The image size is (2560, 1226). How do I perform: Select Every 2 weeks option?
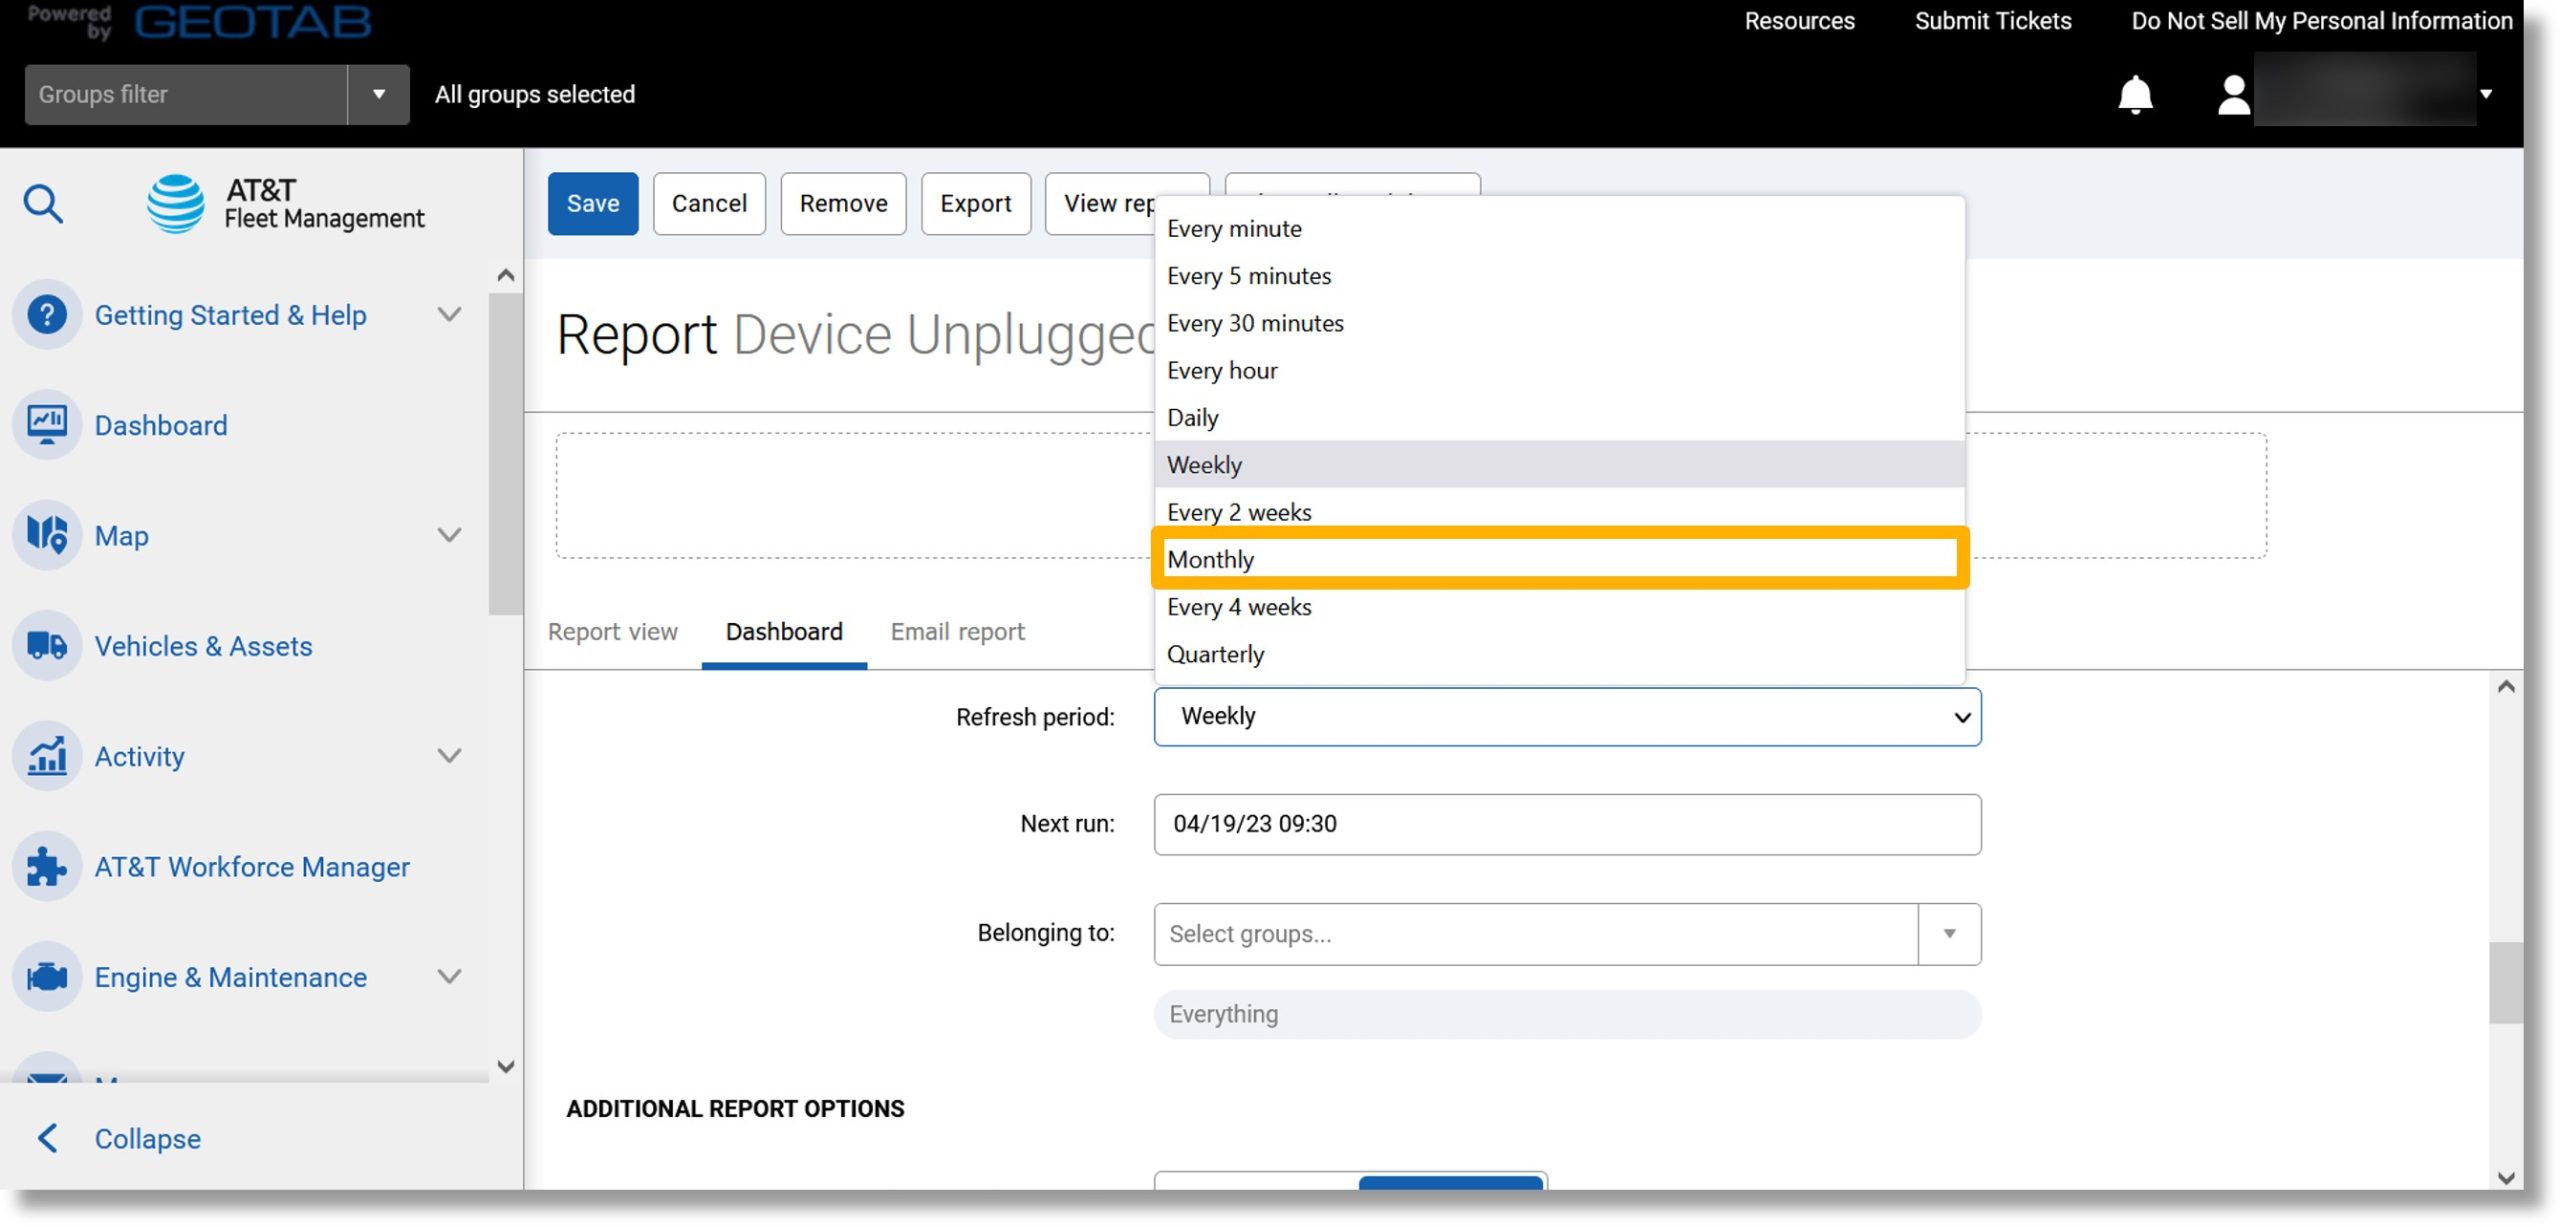[x=1560, y=512]
